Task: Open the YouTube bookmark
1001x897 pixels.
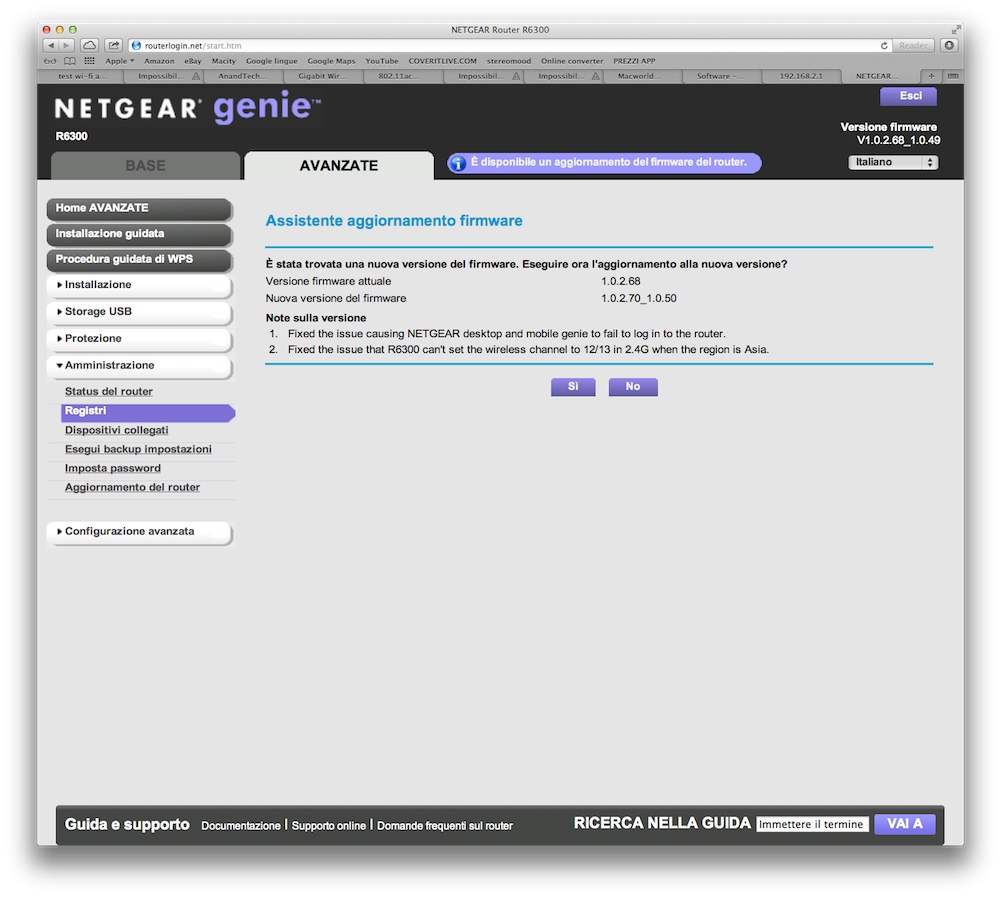Action: click(382, 61)
